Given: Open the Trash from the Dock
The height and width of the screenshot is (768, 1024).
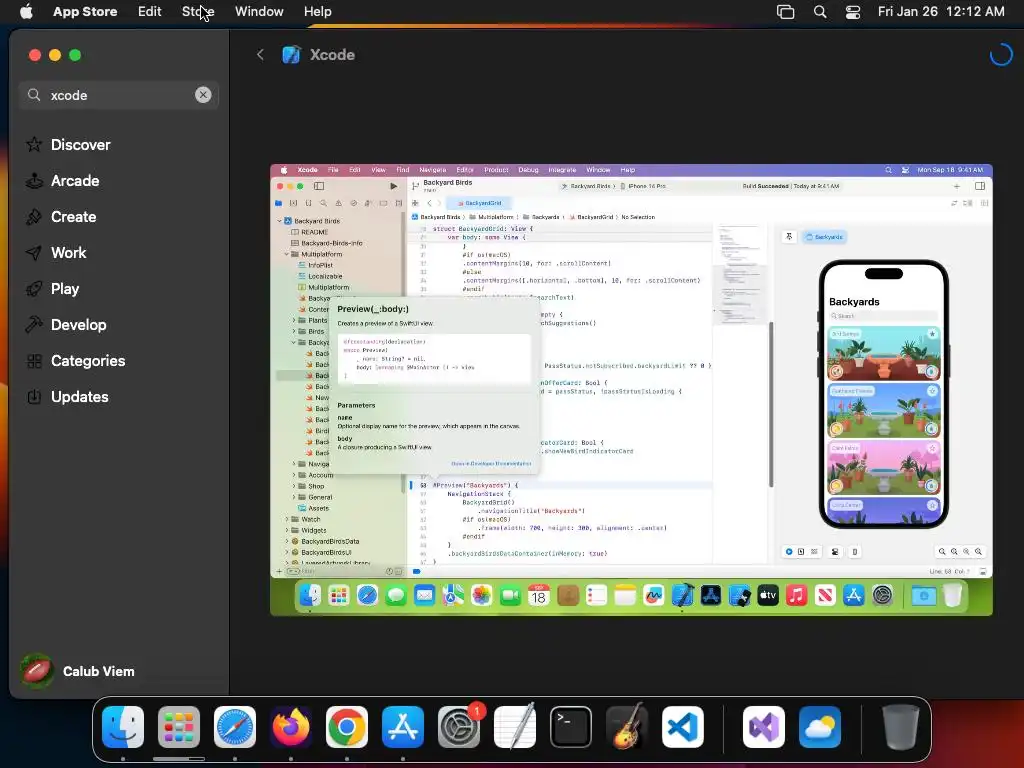Looking at the screenshot, I should [x=901, y=727].
